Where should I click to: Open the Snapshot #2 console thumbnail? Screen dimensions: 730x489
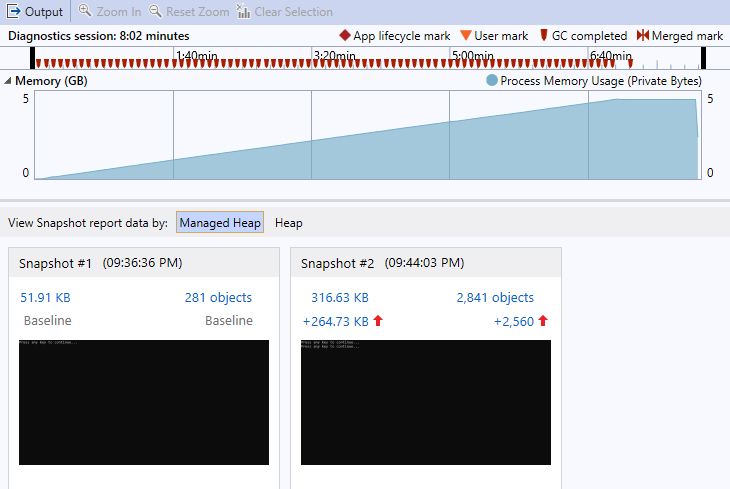click(x=426, y=402)
